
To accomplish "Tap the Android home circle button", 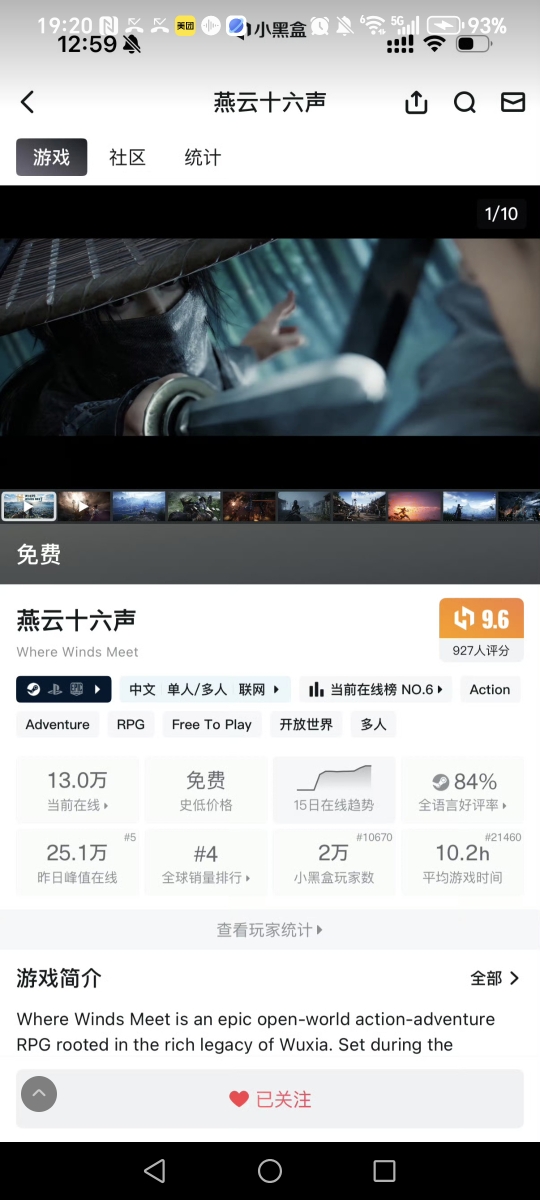I will [x=270, y=1171].
